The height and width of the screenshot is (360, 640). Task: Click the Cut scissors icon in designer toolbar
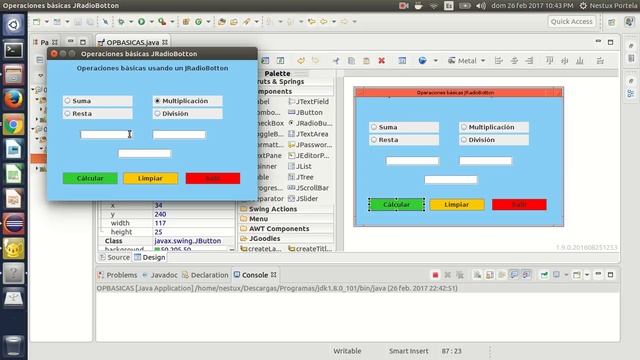tap(336, 61)
